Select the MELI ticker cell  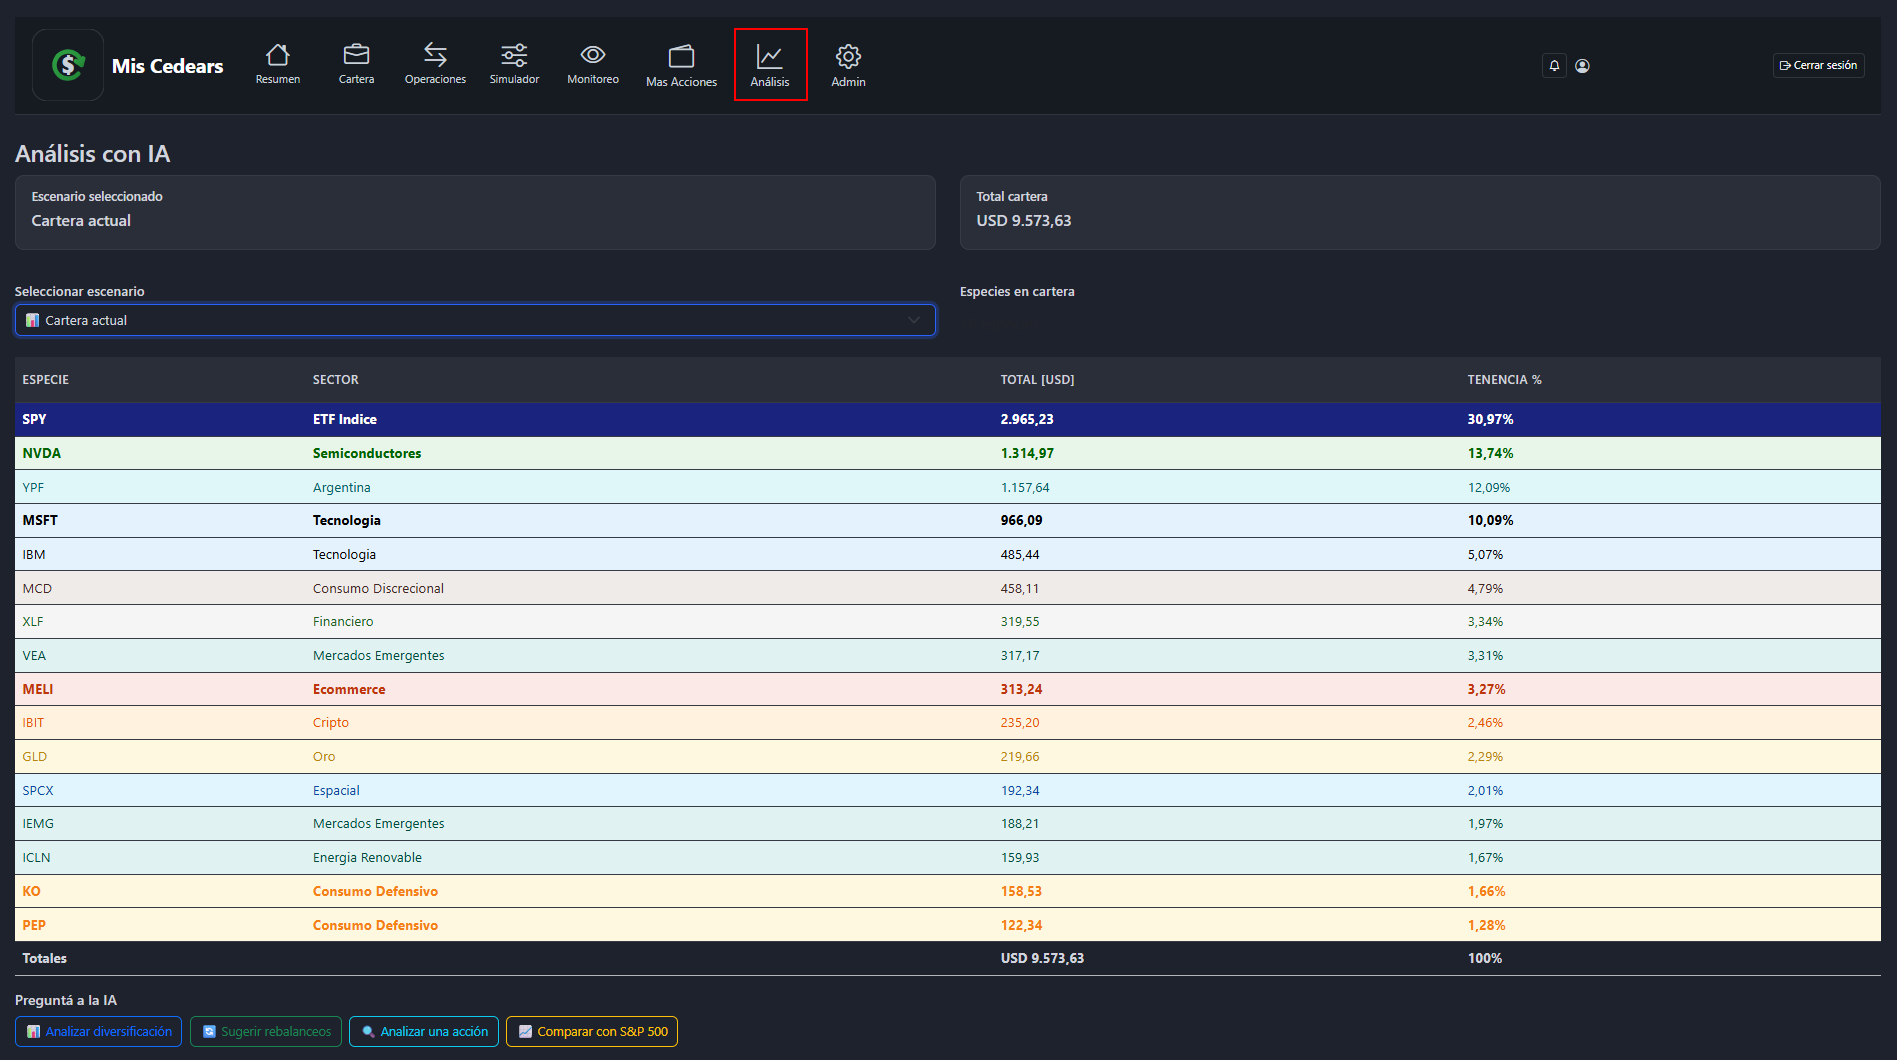click(x=38, y=689)
